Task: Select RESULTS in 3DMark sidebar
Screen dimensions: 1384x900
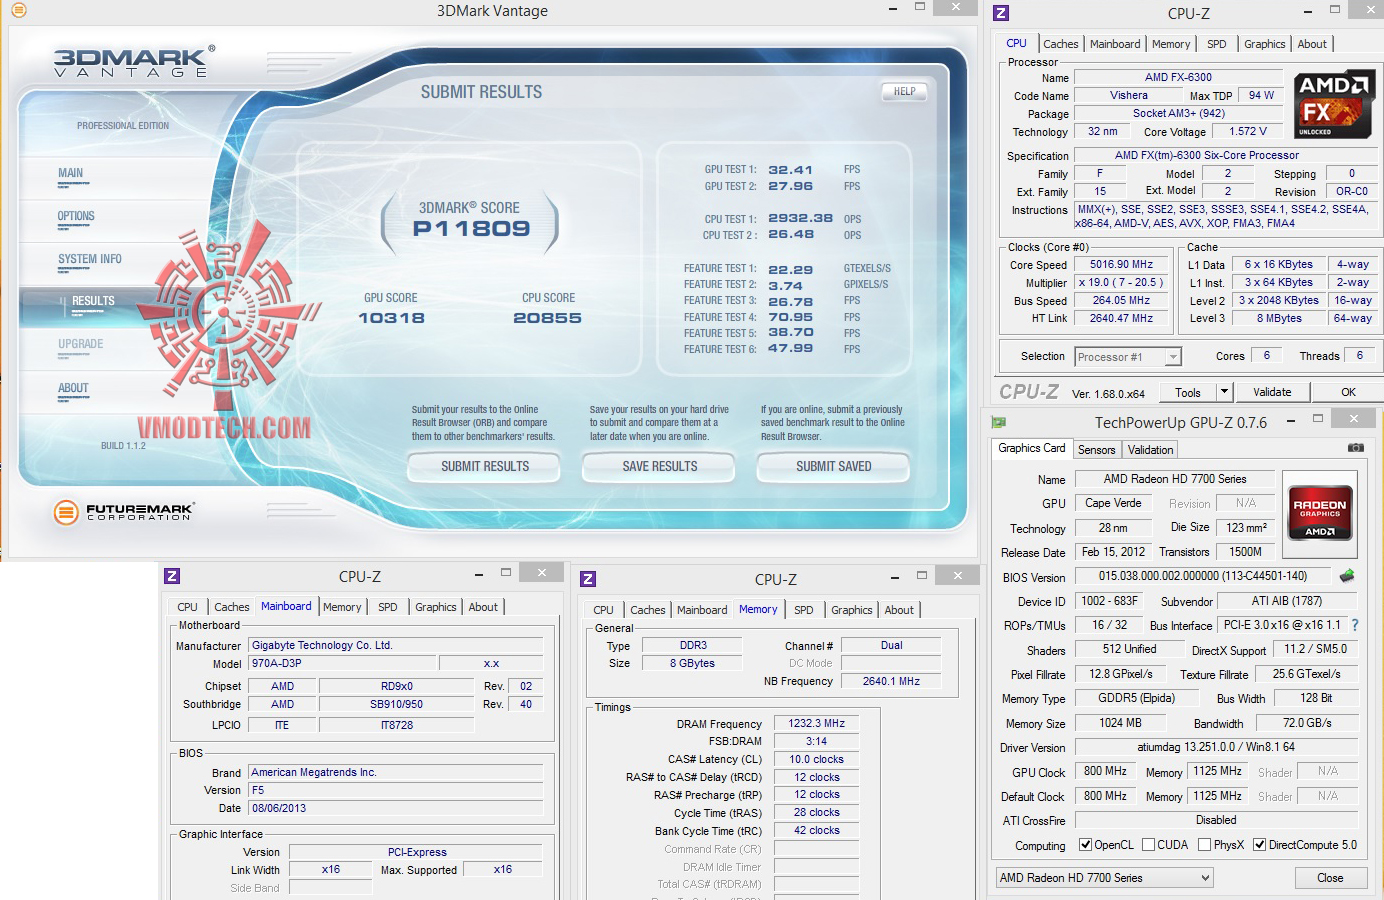Action: pyautogui.click(x=93, y=301)
